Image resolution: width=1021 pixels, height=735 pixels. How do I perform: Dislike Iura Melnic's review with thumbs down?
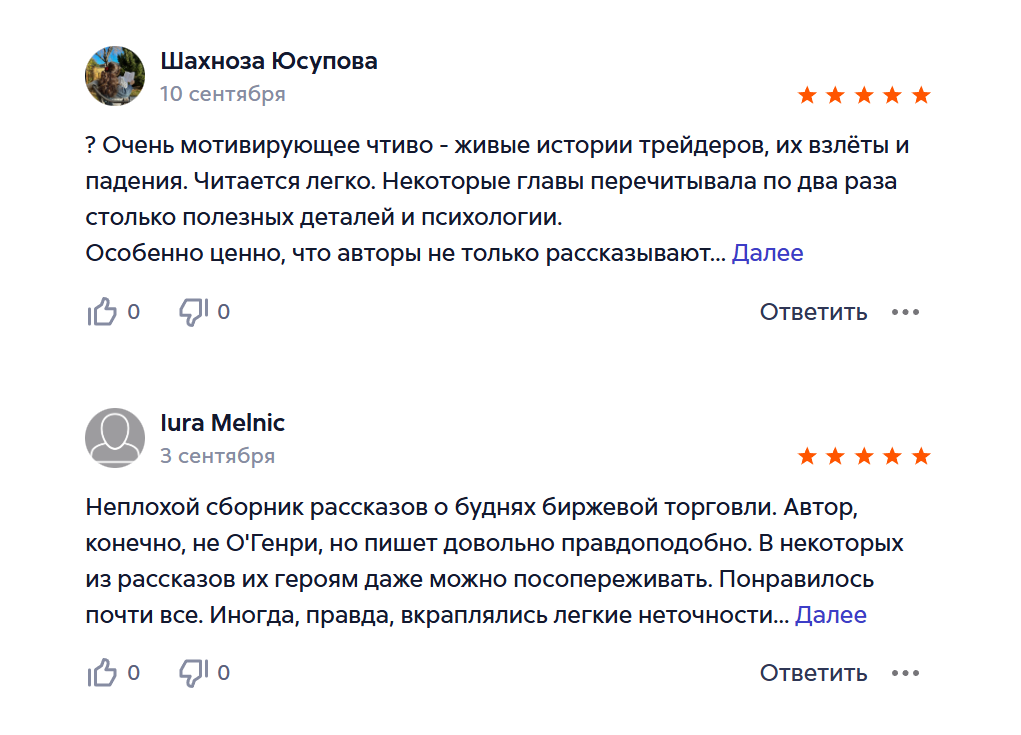click(x=192, y=673)
